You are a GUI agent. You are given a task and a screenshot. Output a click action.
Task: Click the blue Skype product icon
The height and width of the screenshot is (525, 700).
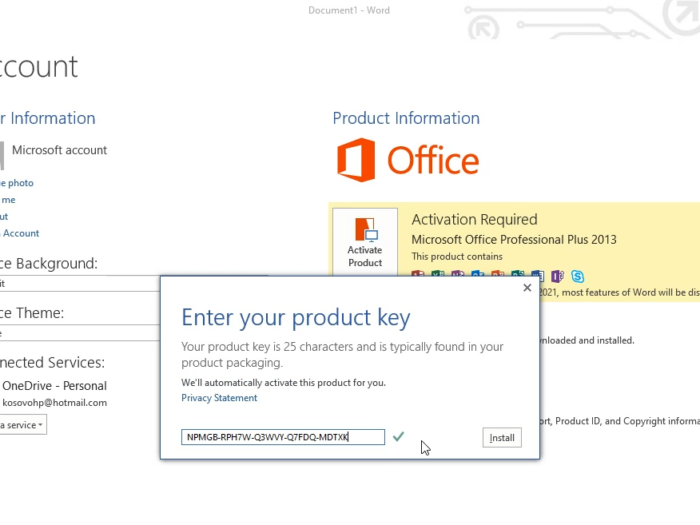click(x=577, y=276)
